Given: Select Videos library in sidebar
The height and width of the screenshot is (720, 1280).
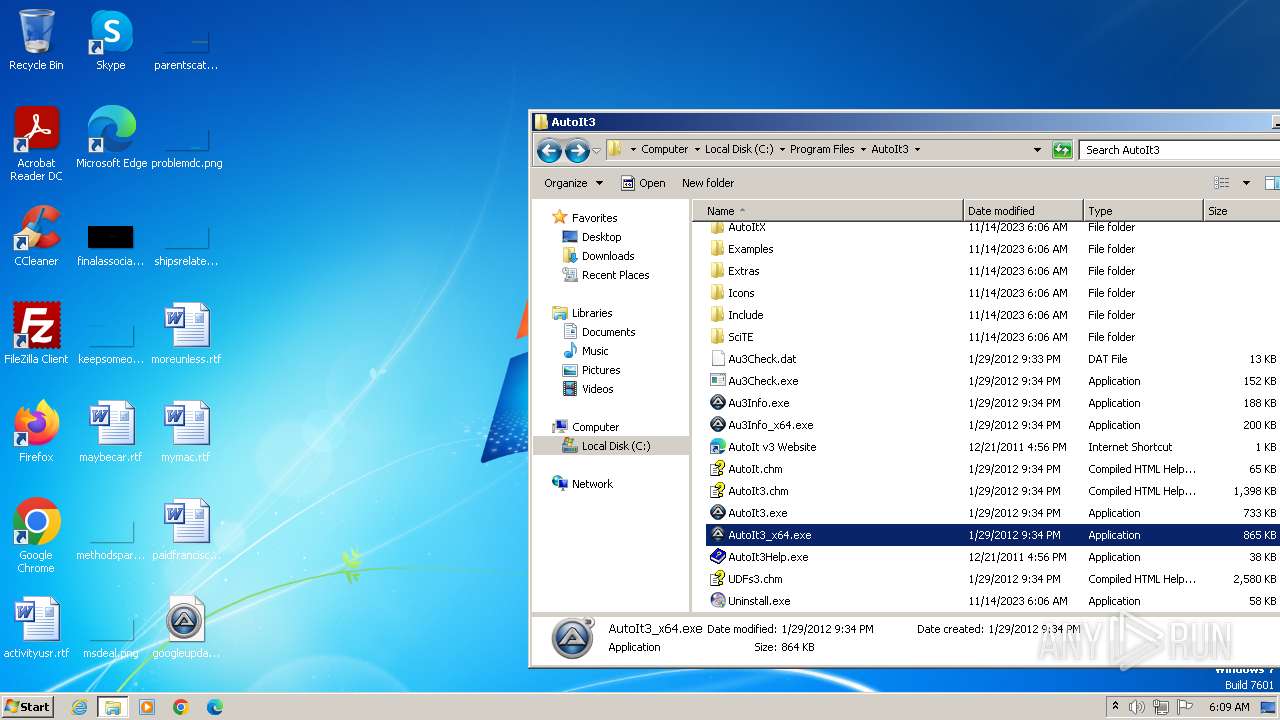Looking at the screenshot, I should click(588, 389).
